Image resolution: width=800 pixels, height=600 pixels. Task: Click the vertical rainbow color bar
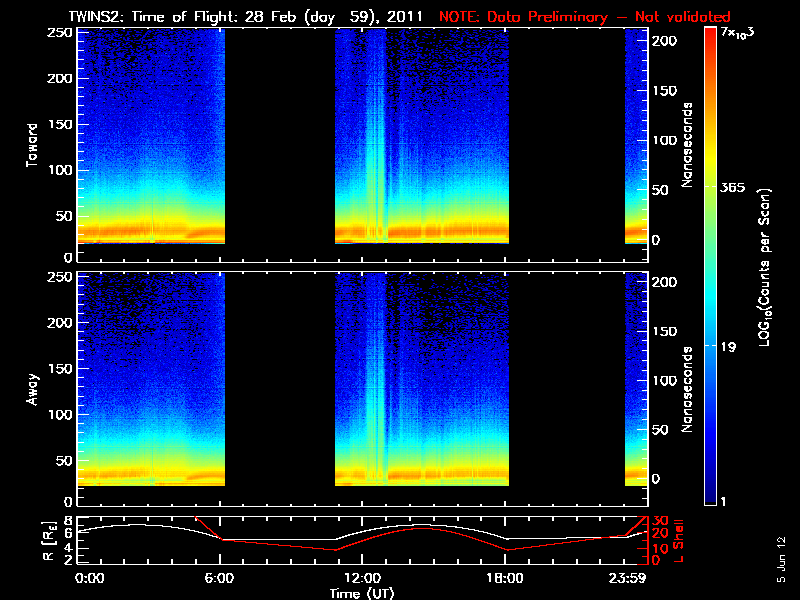(711, 267)
